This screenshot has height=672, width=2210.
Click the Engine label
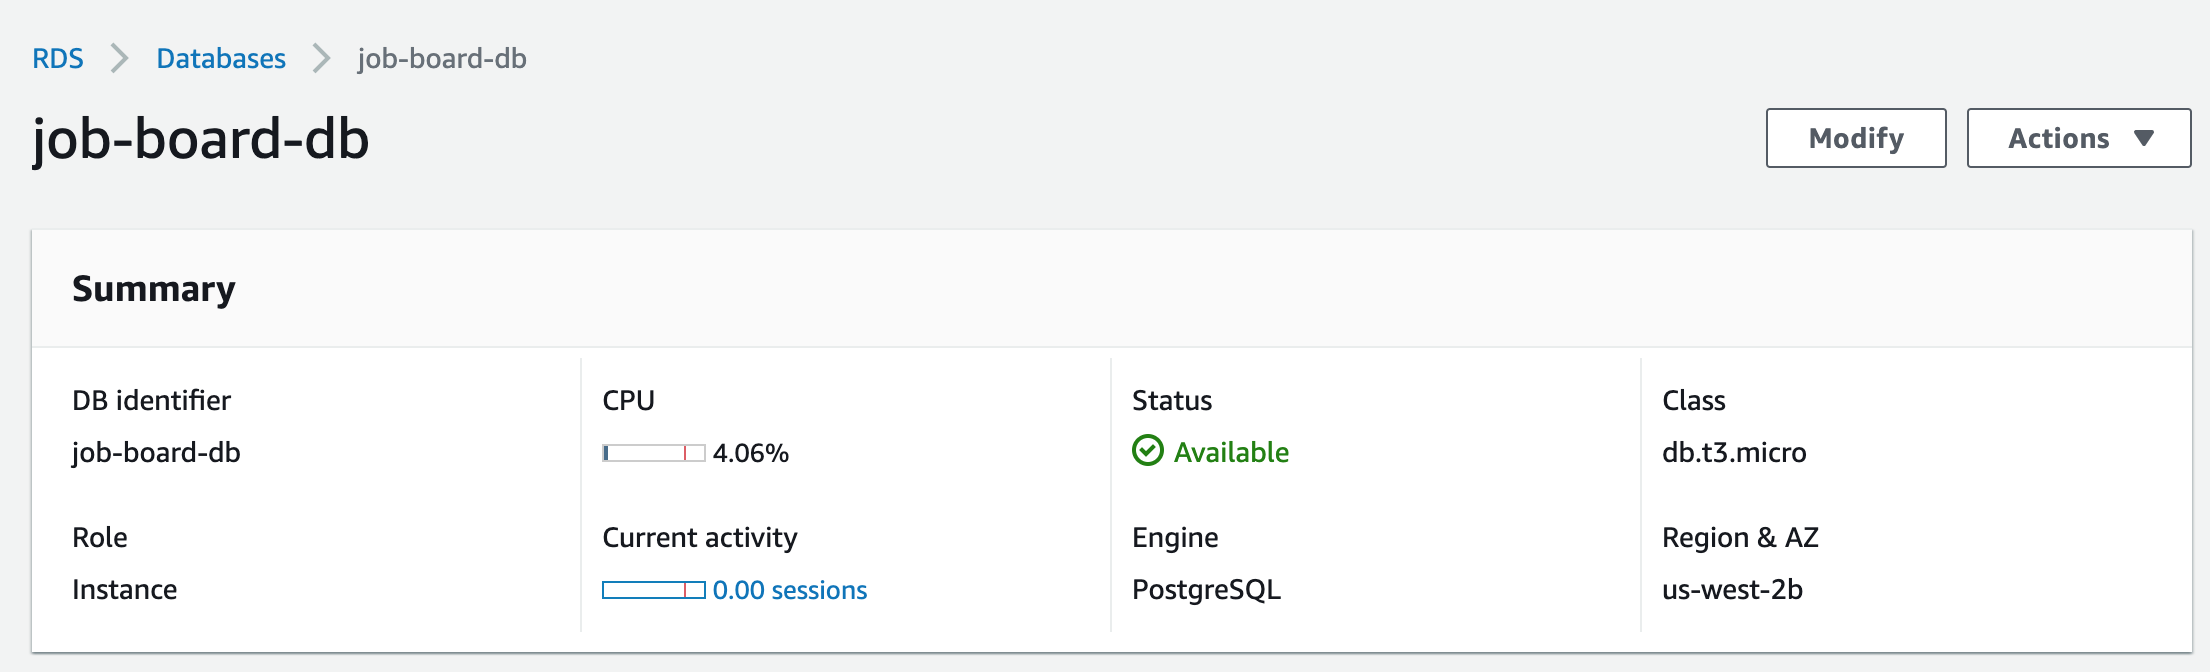1175,538
